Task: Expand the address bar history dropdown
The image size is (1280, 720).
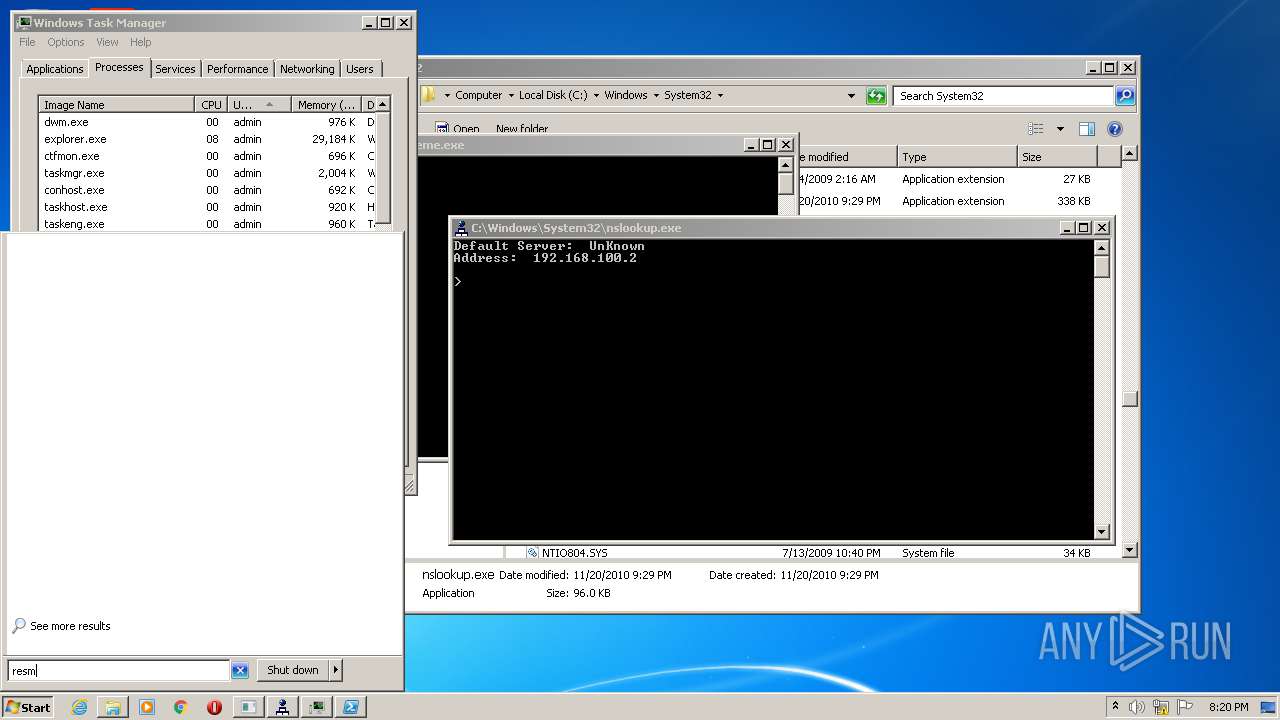Action: 851,96
